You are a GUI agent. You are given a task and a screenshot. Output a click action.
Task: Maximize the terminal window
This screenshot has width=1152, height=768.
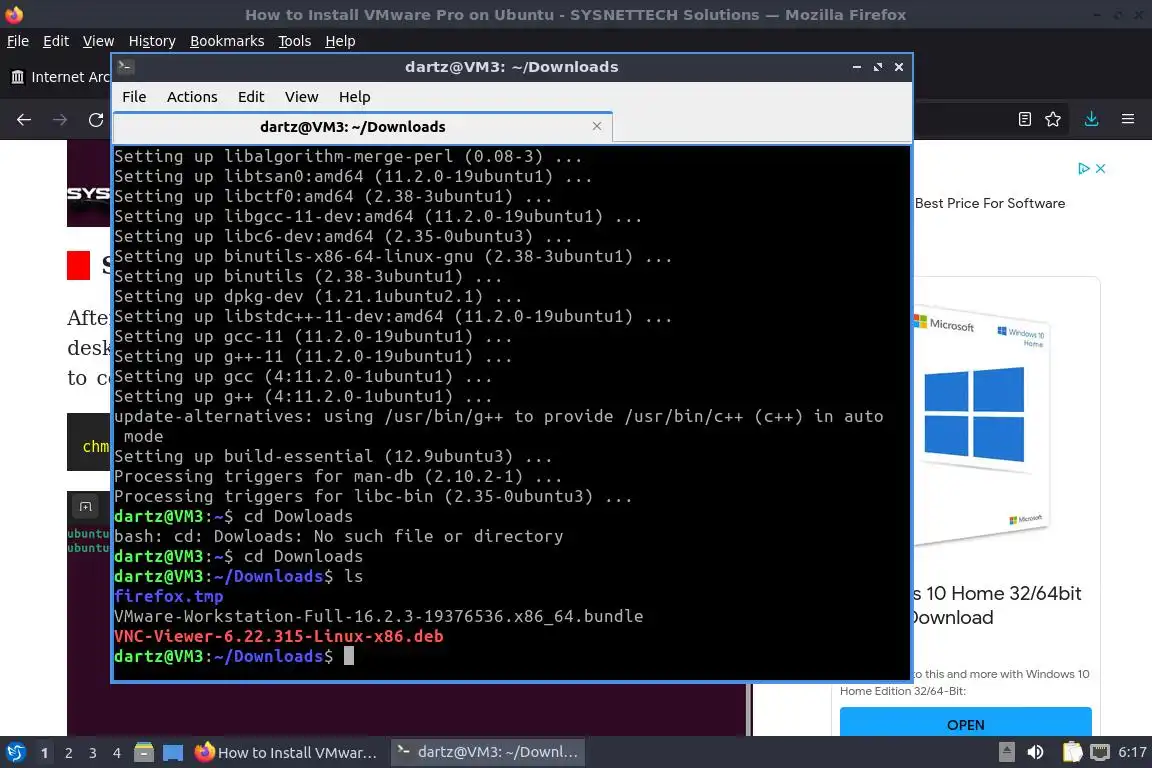click(x=878, y=67)
